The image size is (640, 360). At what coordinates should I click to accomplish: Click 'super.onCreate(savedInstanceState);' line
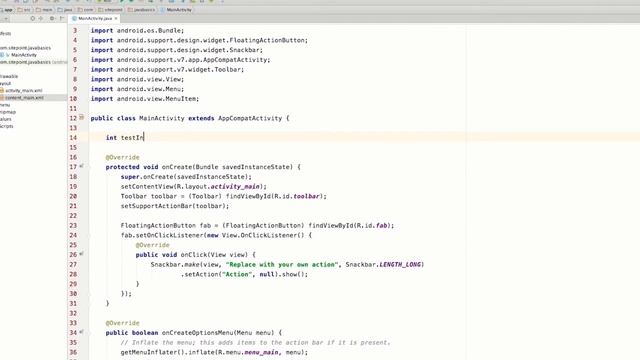point(186,177)
